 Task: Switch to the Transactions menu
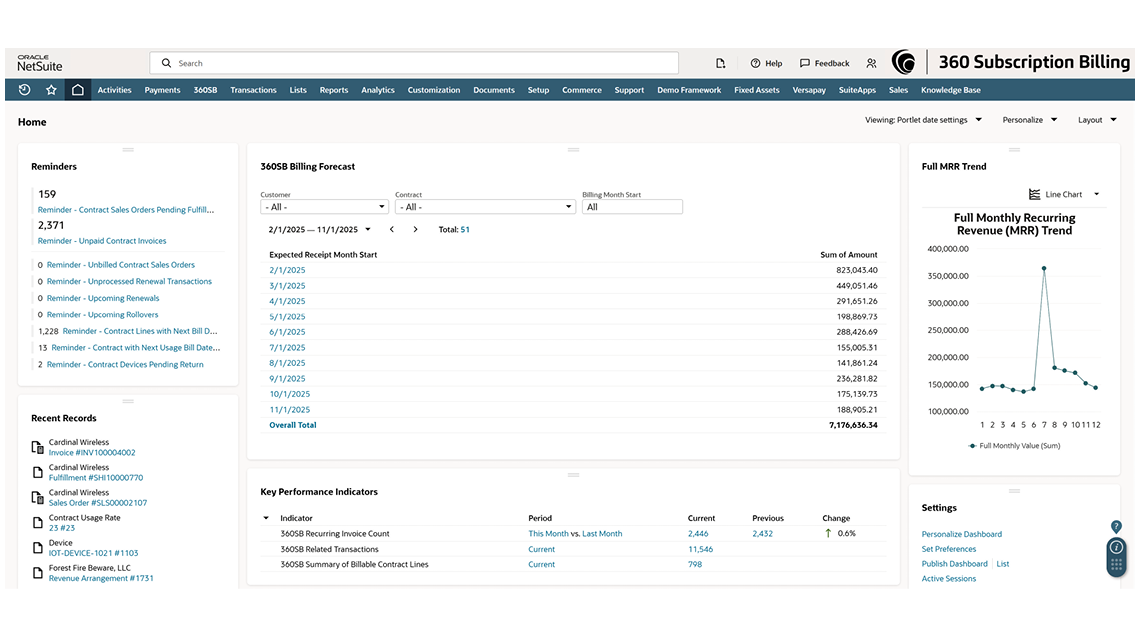253,90
